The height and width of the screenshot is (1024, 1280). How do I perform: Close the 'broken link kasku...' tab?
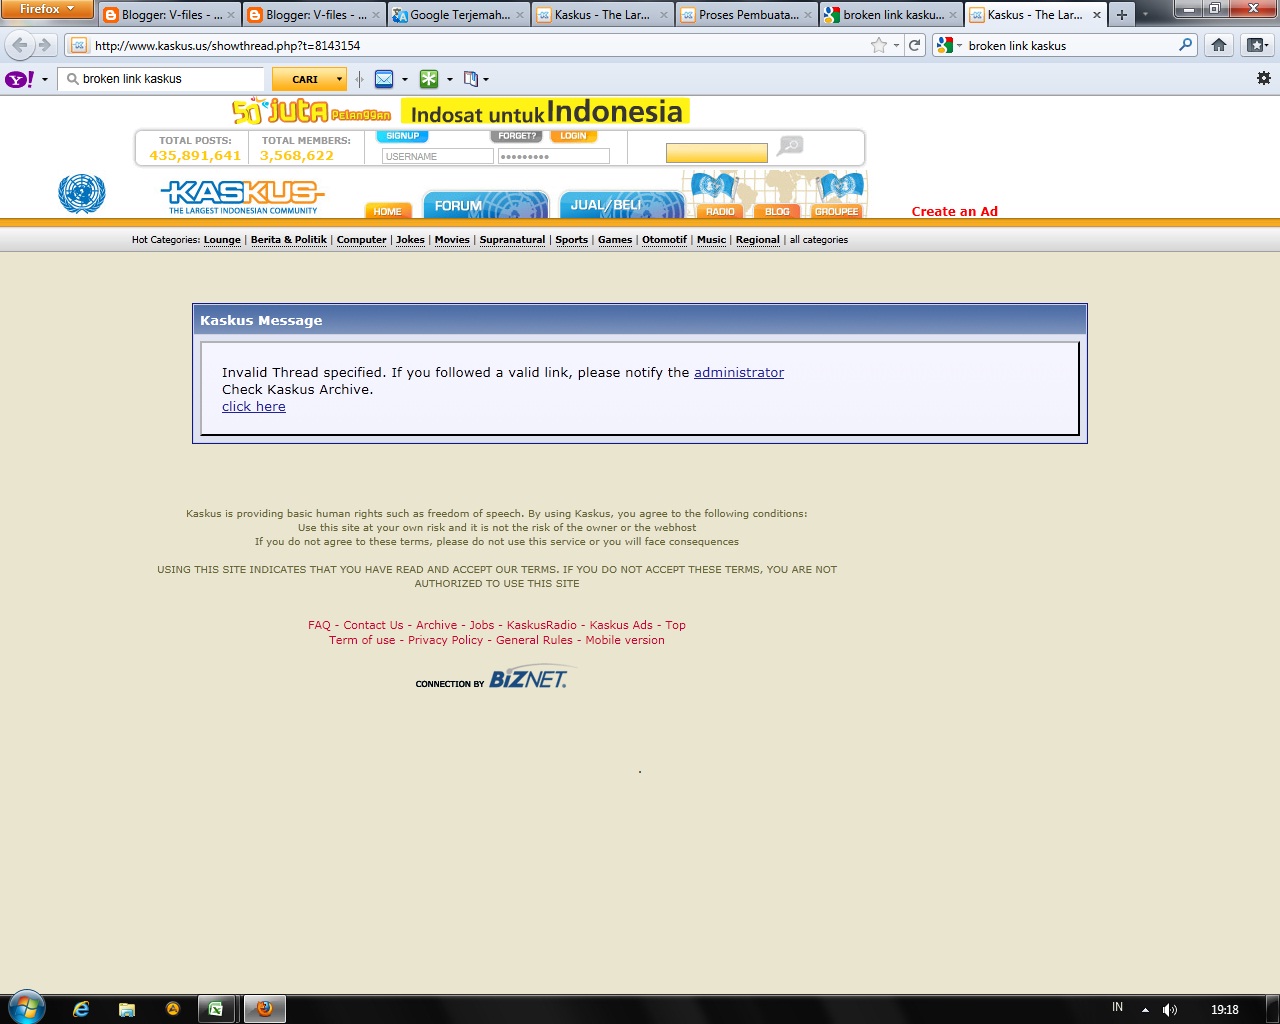pos(952,15)
